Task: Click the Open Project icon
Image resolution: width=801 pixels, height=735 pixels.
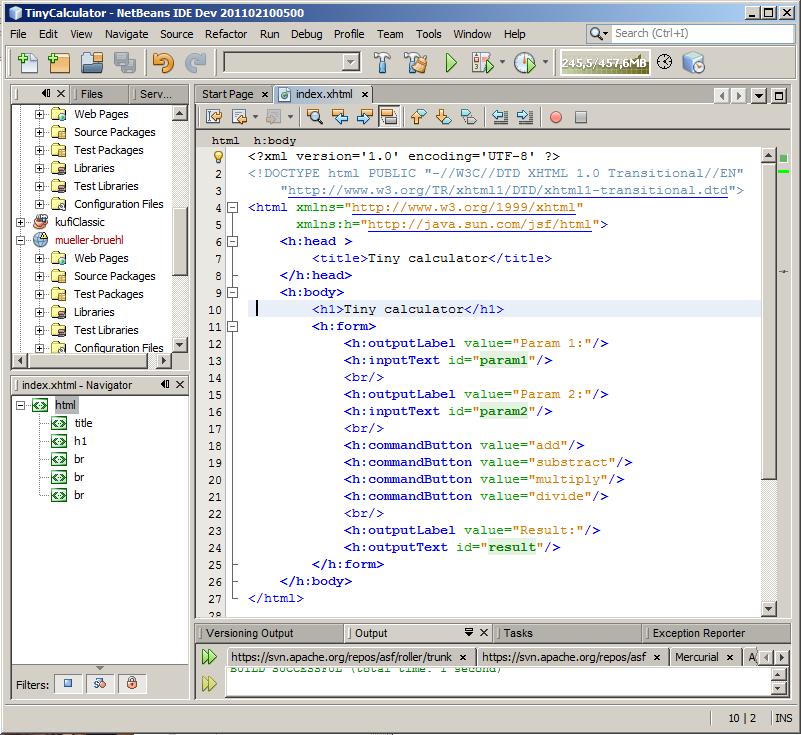Action: pyautogui.click(x=92, y=63)
